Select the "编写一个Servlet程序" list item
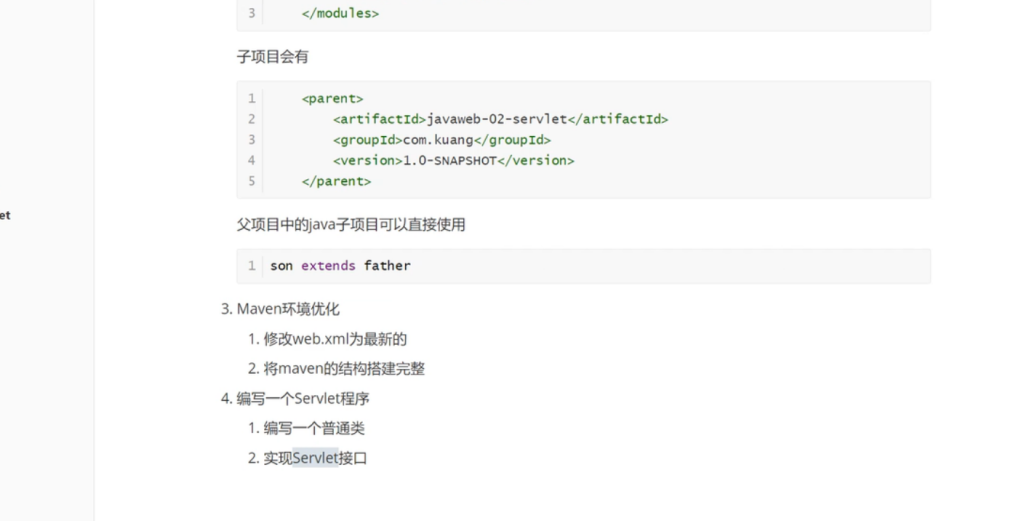The image size is (1024, 521). pos(303,399)
